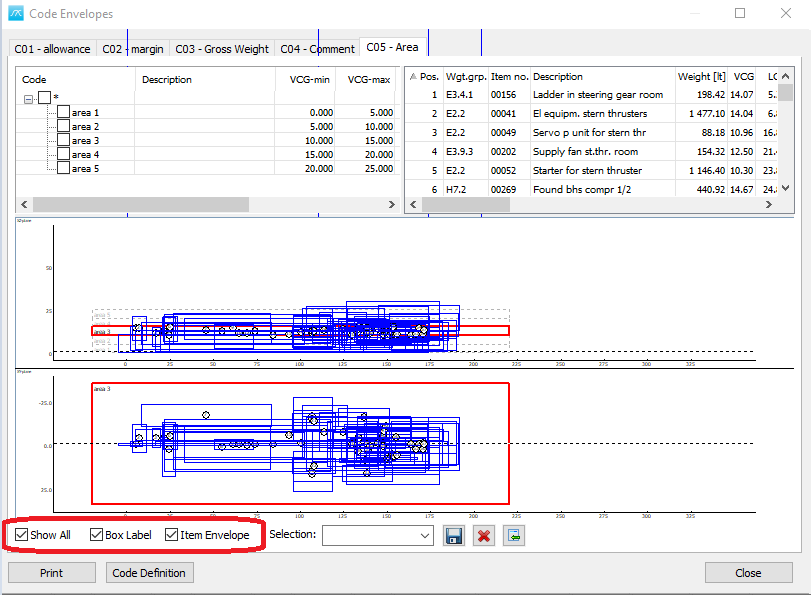Click the Close button at bottom right
The width and height of the screenshot is (812, 595).
tap(747, 573)
